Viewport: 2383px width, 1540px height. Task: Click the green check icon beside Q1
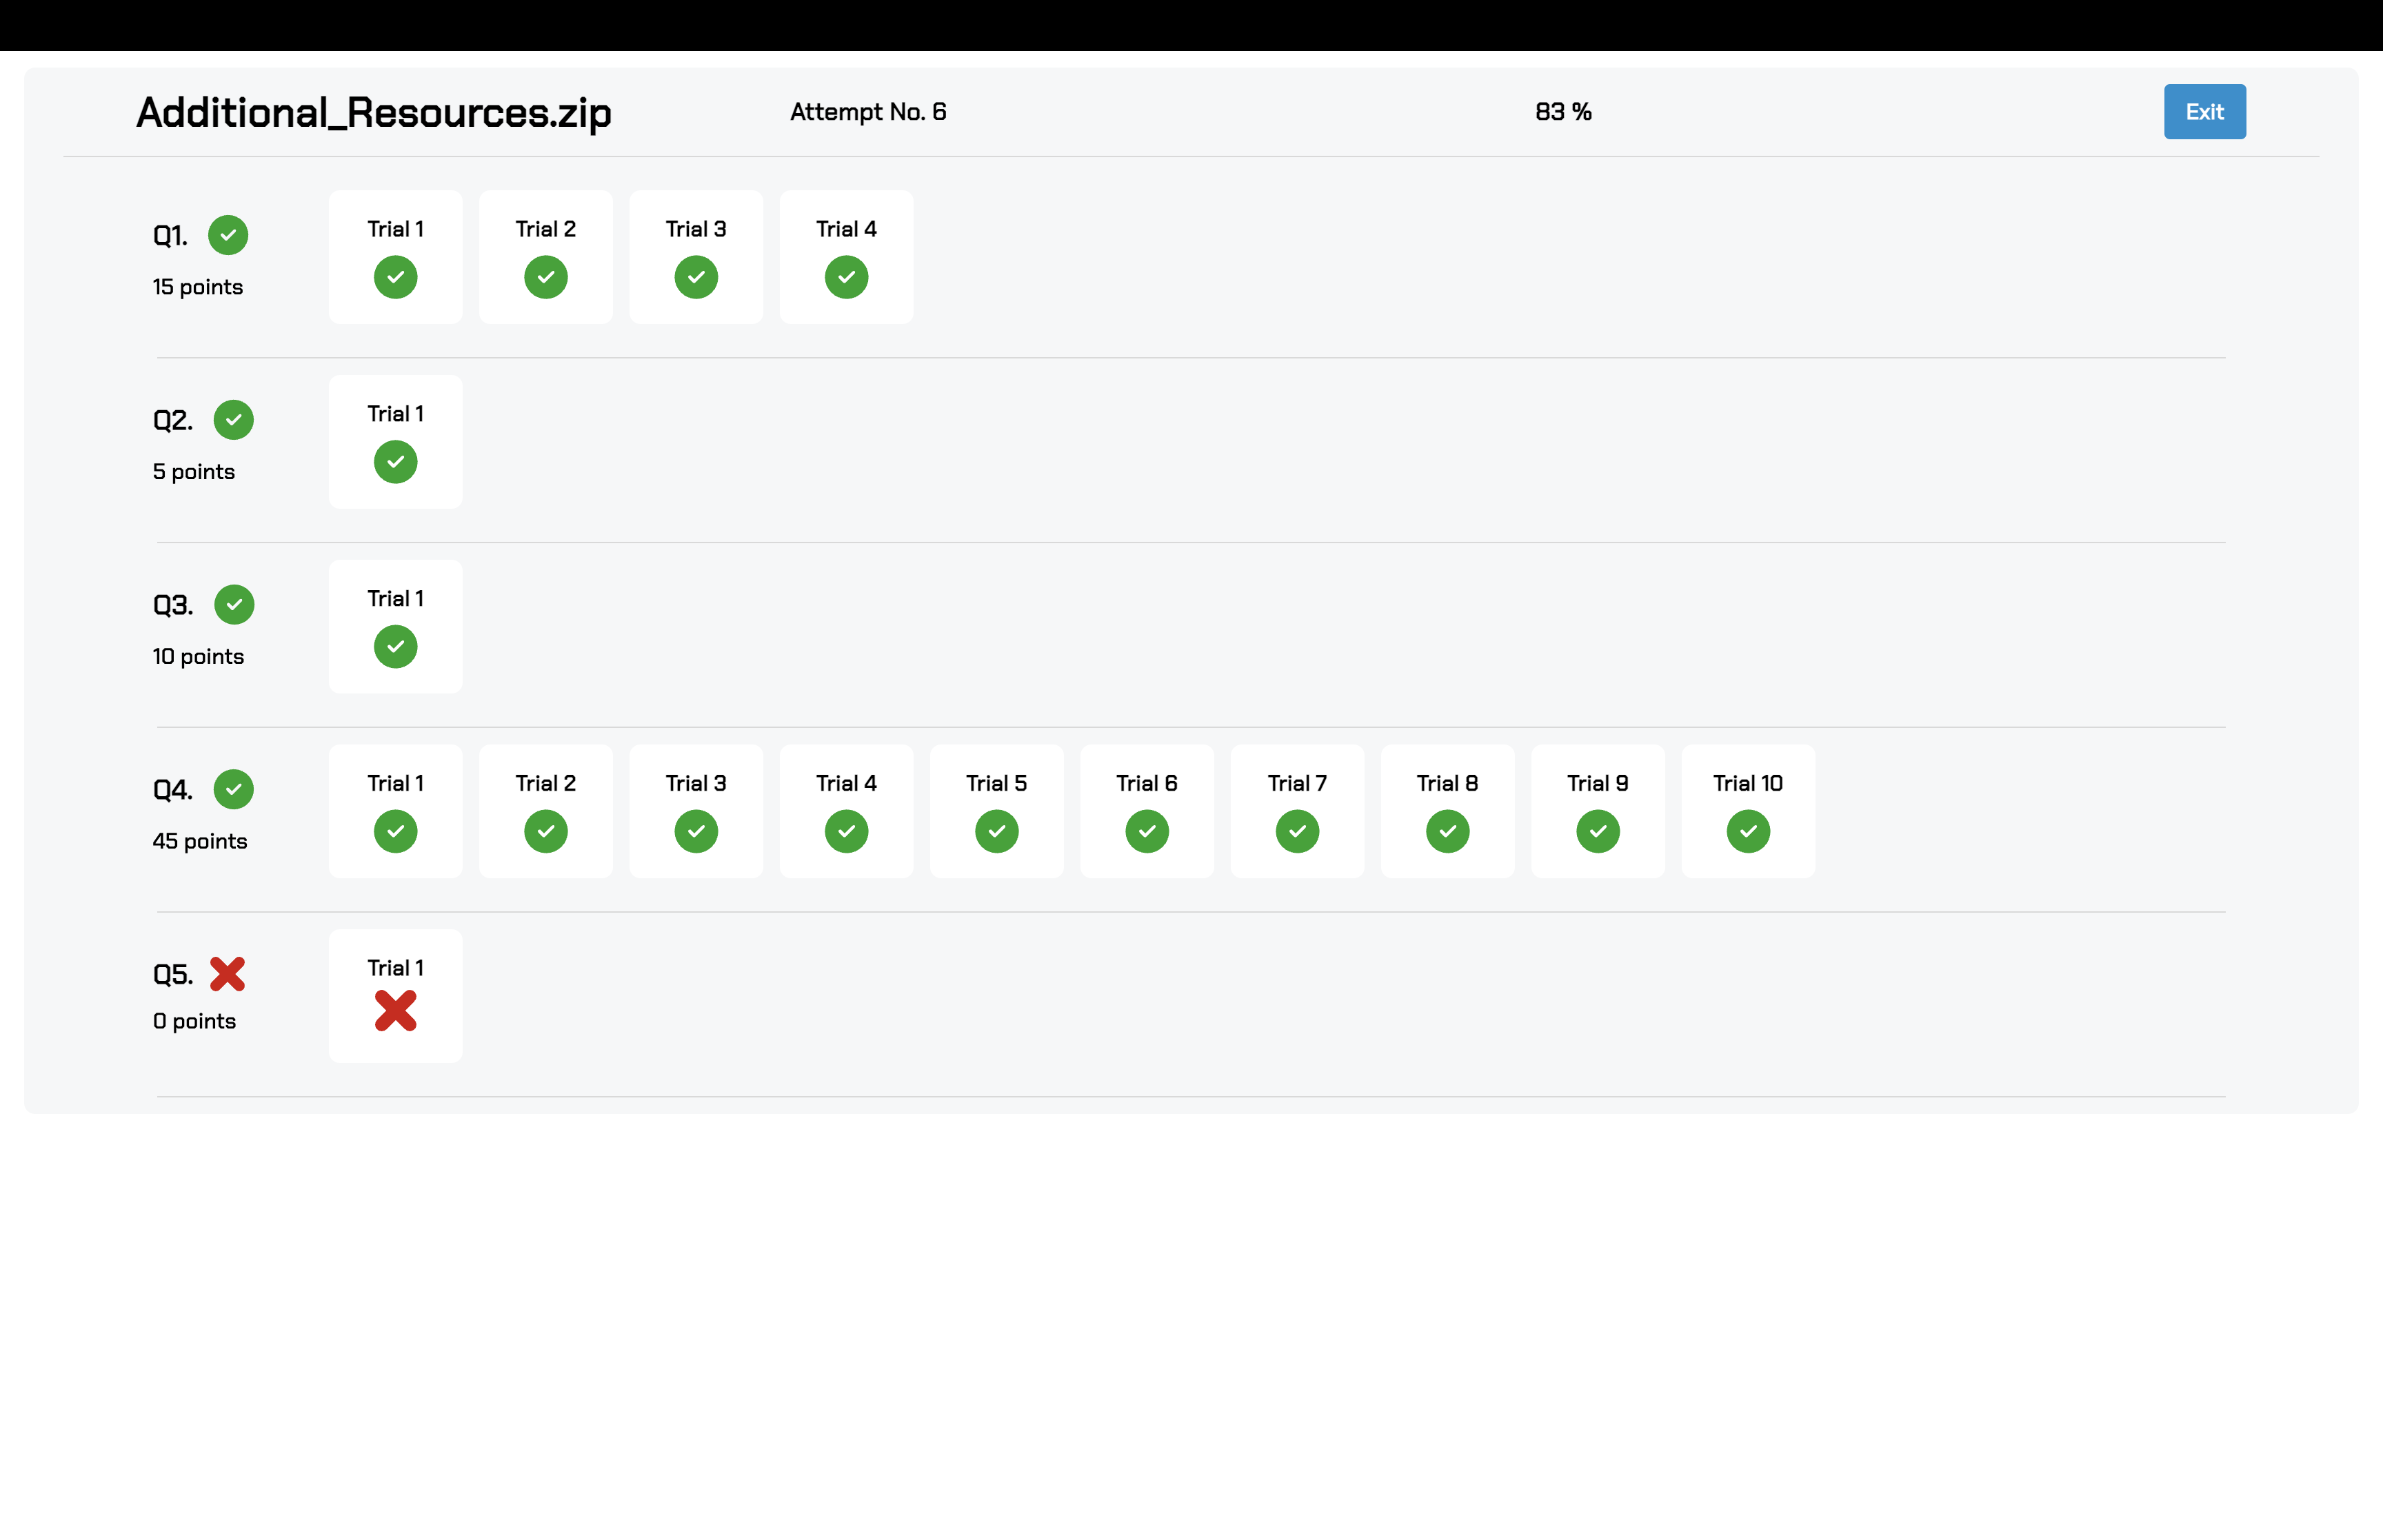tap(228, 235)
